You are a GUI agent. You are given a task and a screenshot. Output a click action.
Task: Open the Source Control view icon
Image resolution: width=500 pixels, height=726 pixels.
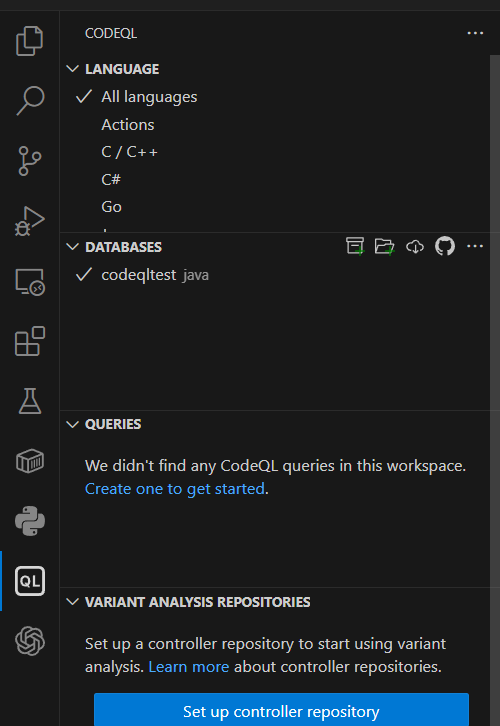(30, 161)
